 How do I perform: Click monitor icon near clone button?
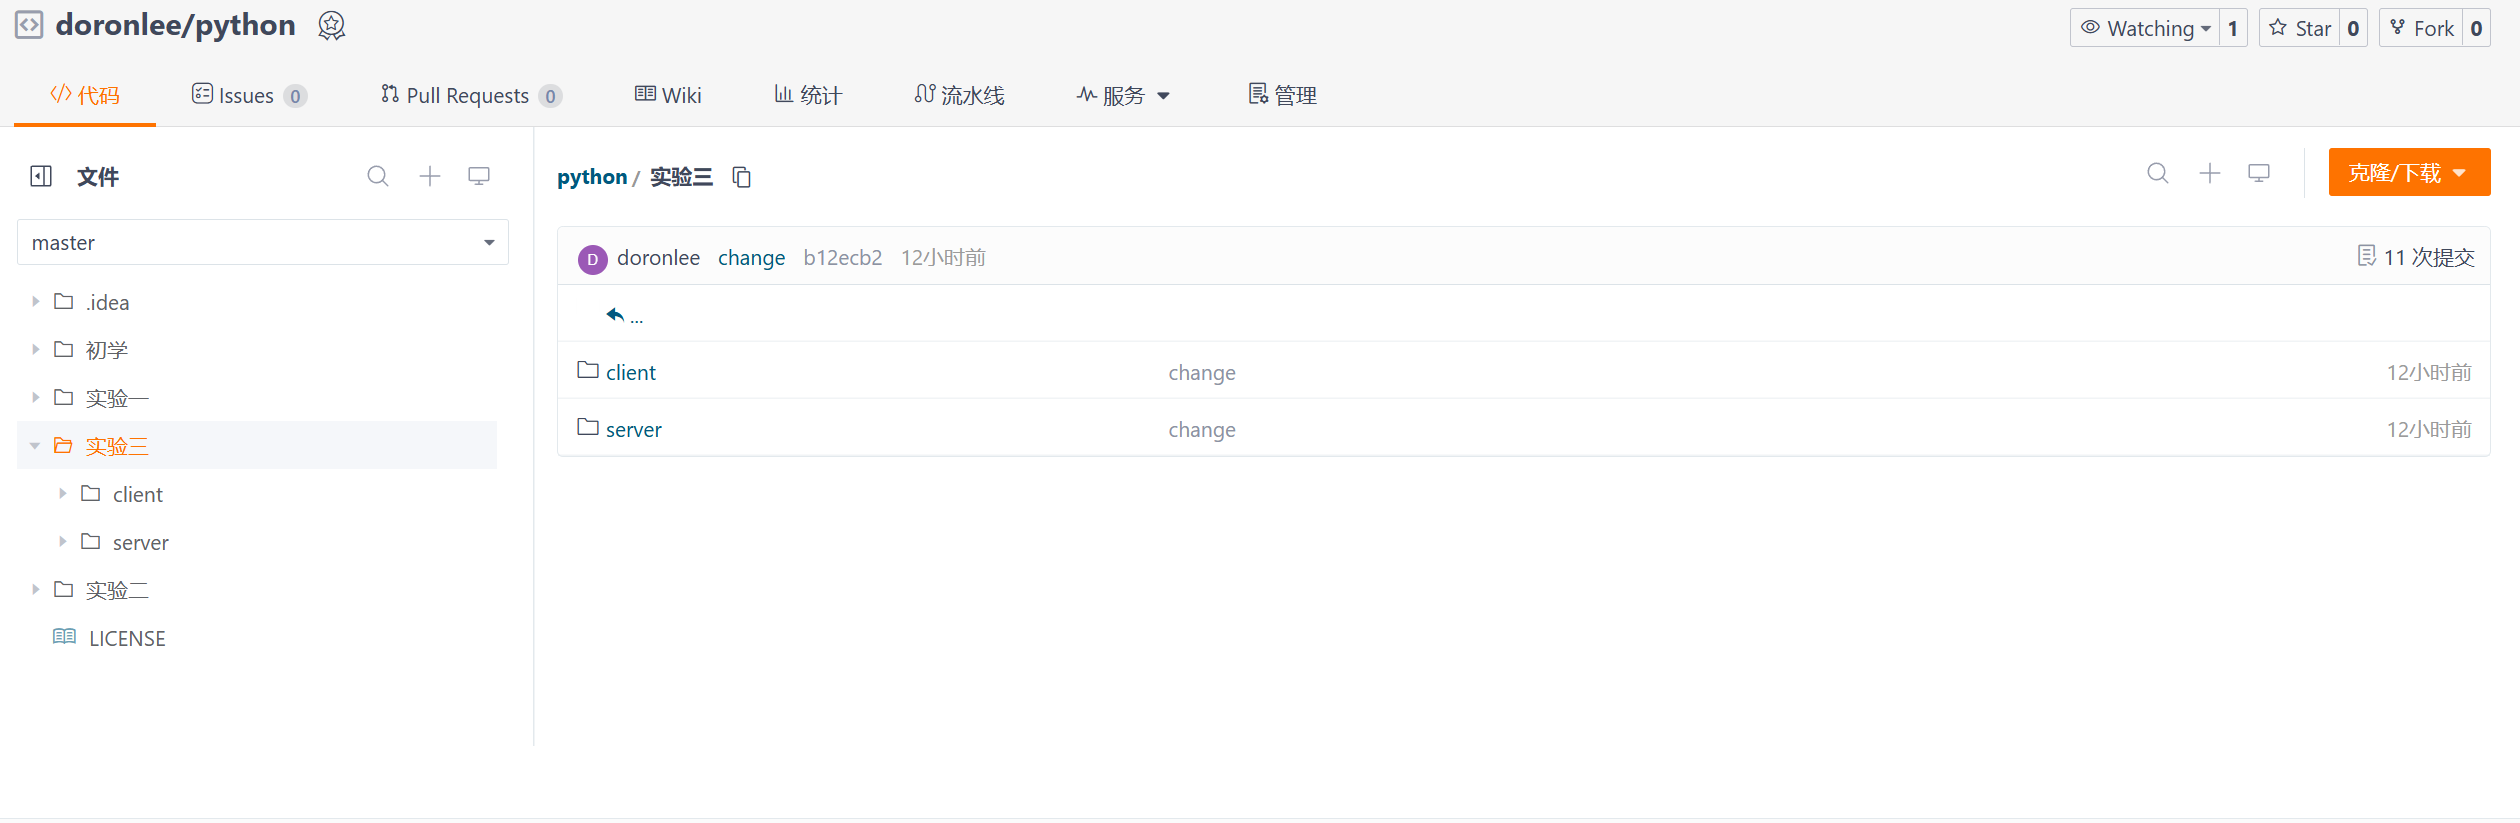tap(2259, 173)
